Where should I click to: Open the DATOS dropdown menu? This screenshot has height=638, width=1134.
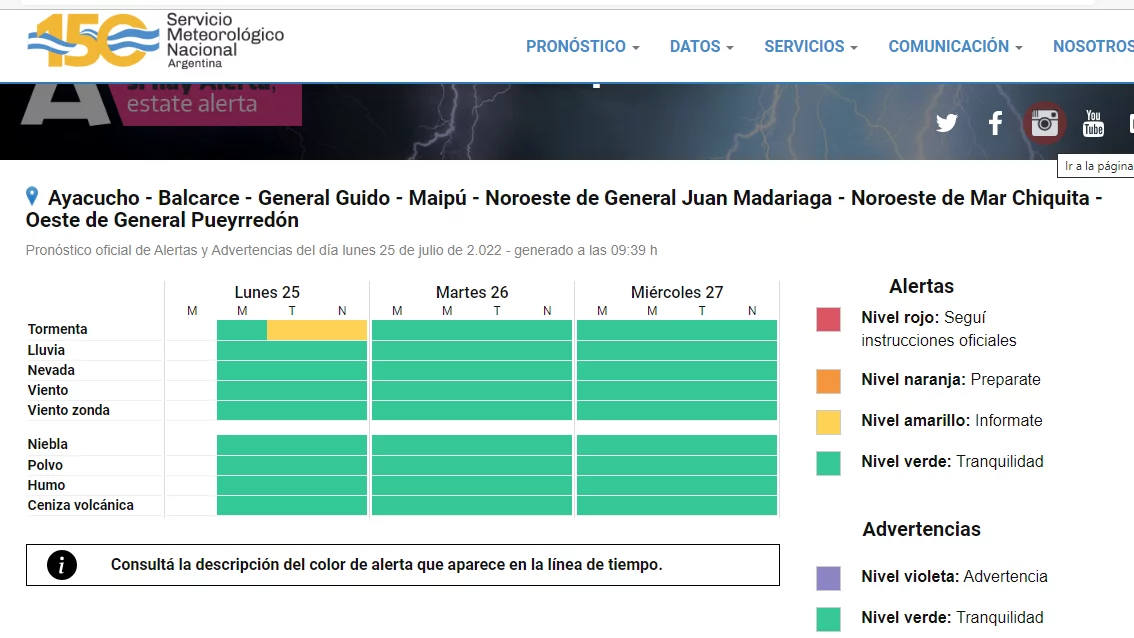pos(701,47)
